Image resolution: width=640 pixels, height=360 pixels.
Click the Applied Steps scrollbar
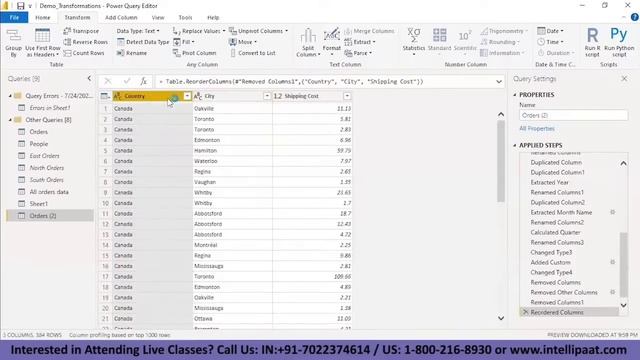(623, 264)
